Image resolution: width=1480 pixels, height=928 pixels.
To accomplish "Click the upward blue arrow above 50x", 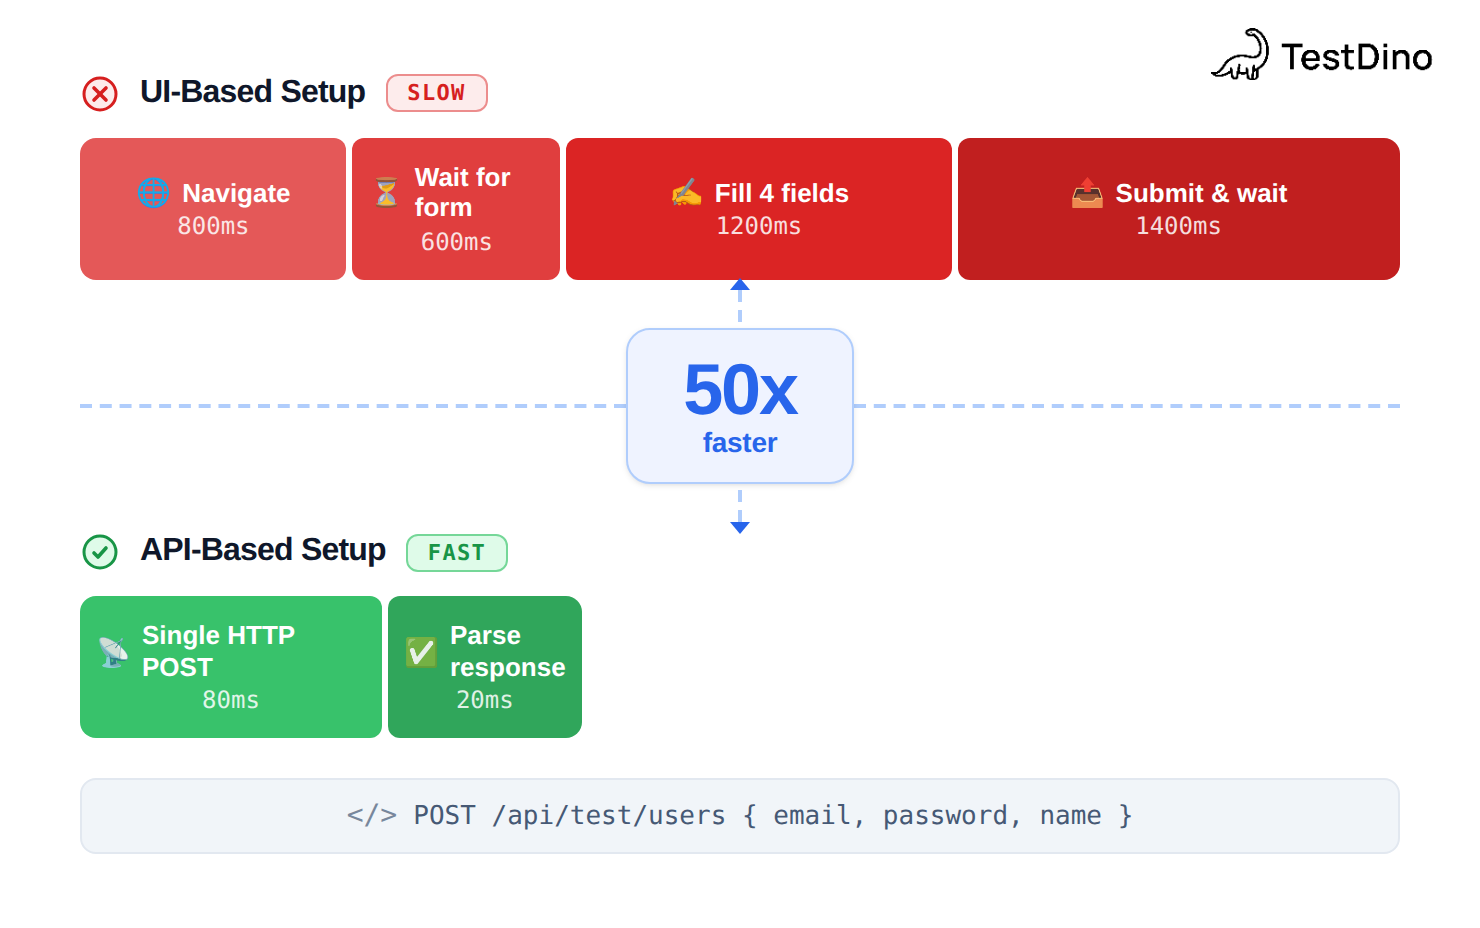I will tap(740, 286).
